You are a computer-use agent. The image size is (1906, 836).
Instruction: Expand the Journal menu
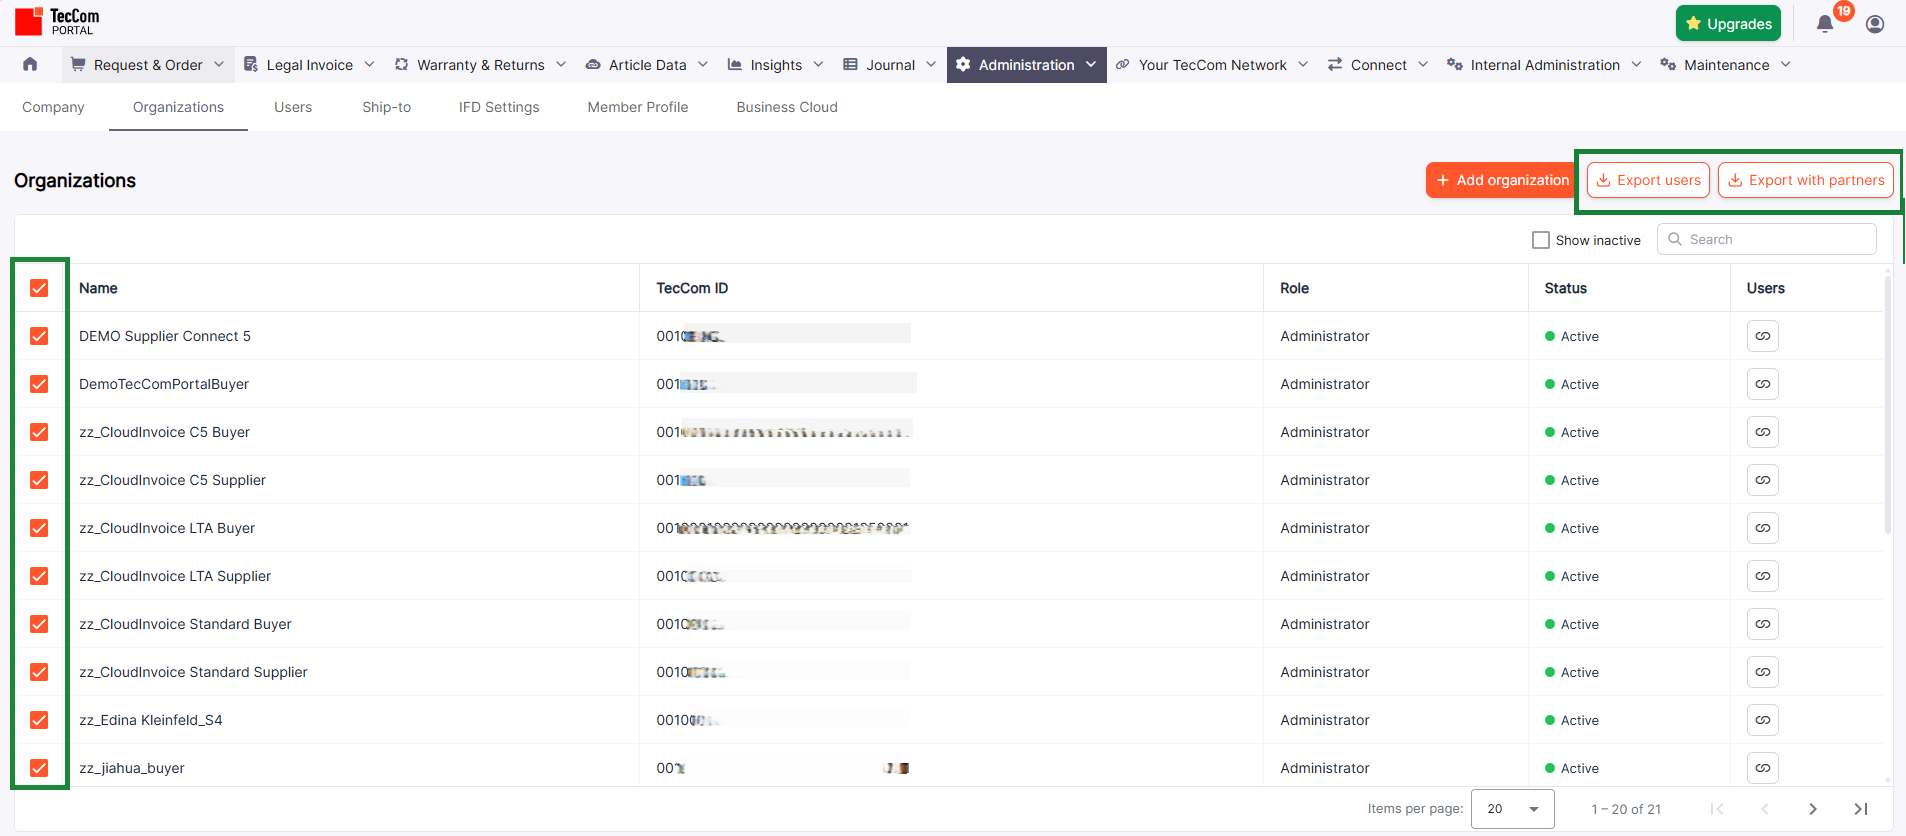click(x=890, y=65)
